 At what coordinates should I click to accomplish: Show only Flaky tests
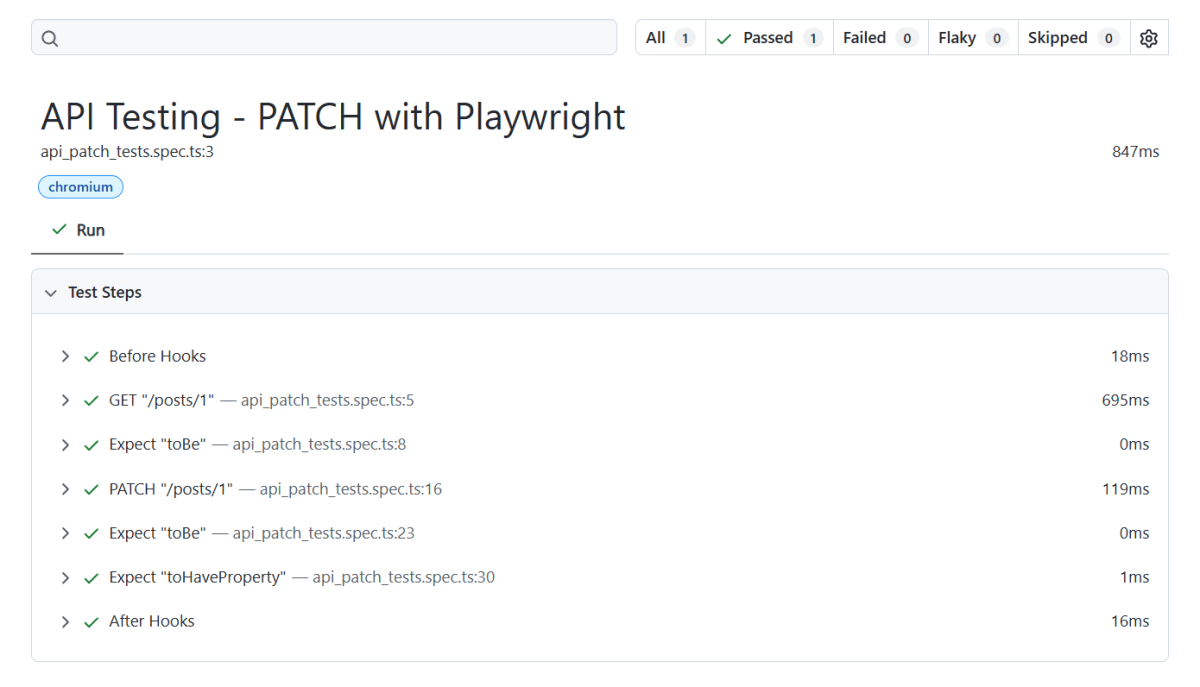click(x=972, y=38)
